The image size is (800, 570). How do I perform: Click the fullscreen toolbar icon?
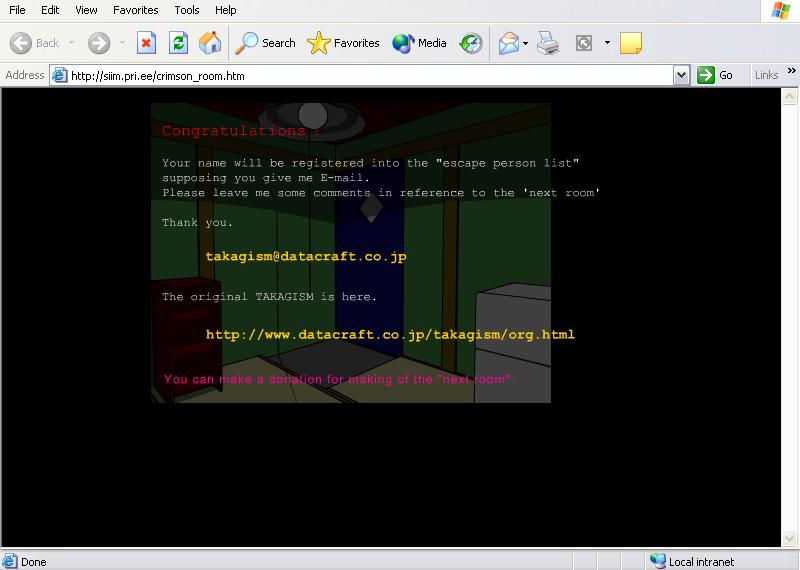(x=584, y=43)
